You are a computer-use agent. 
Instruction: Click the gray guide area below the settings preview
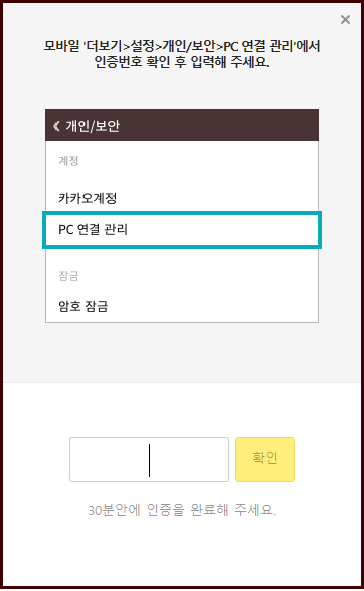click(182, 352)
